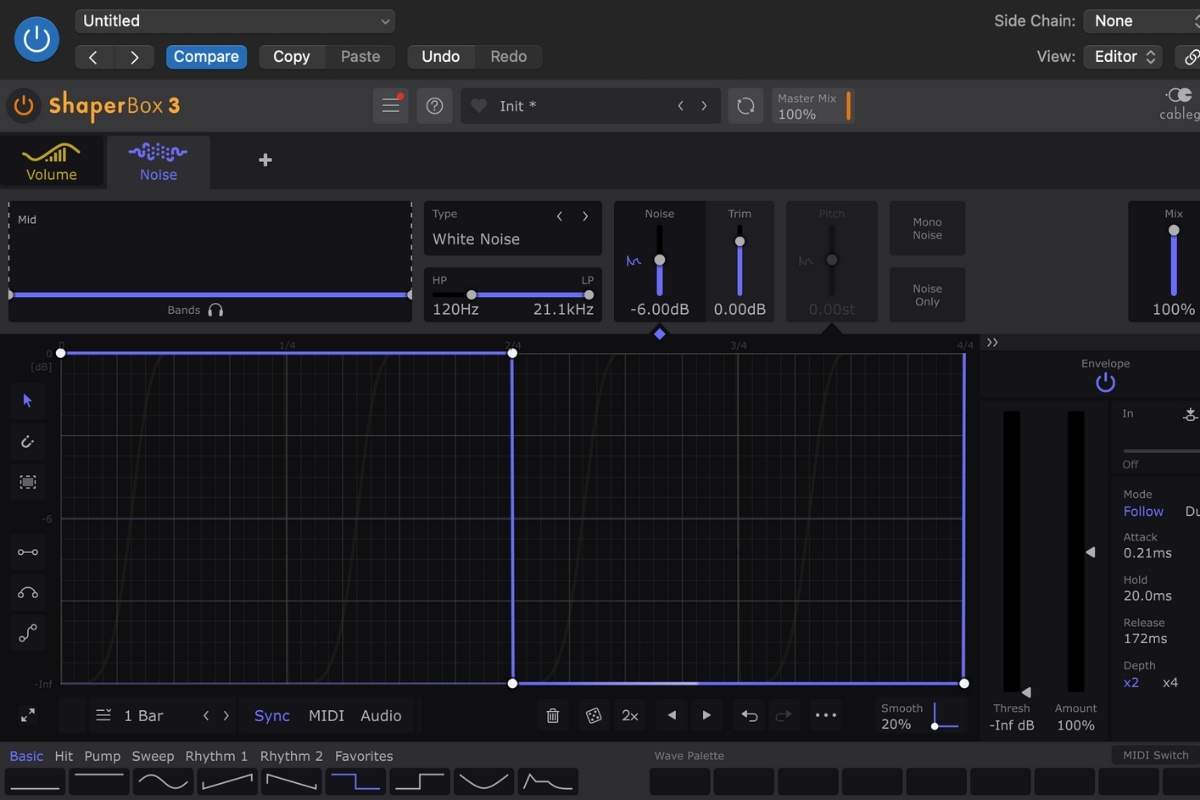Select MIDI trigger mode
The height and width of the screenshot is (800, 1200).
pyautogui.click(x=326, y=716)
